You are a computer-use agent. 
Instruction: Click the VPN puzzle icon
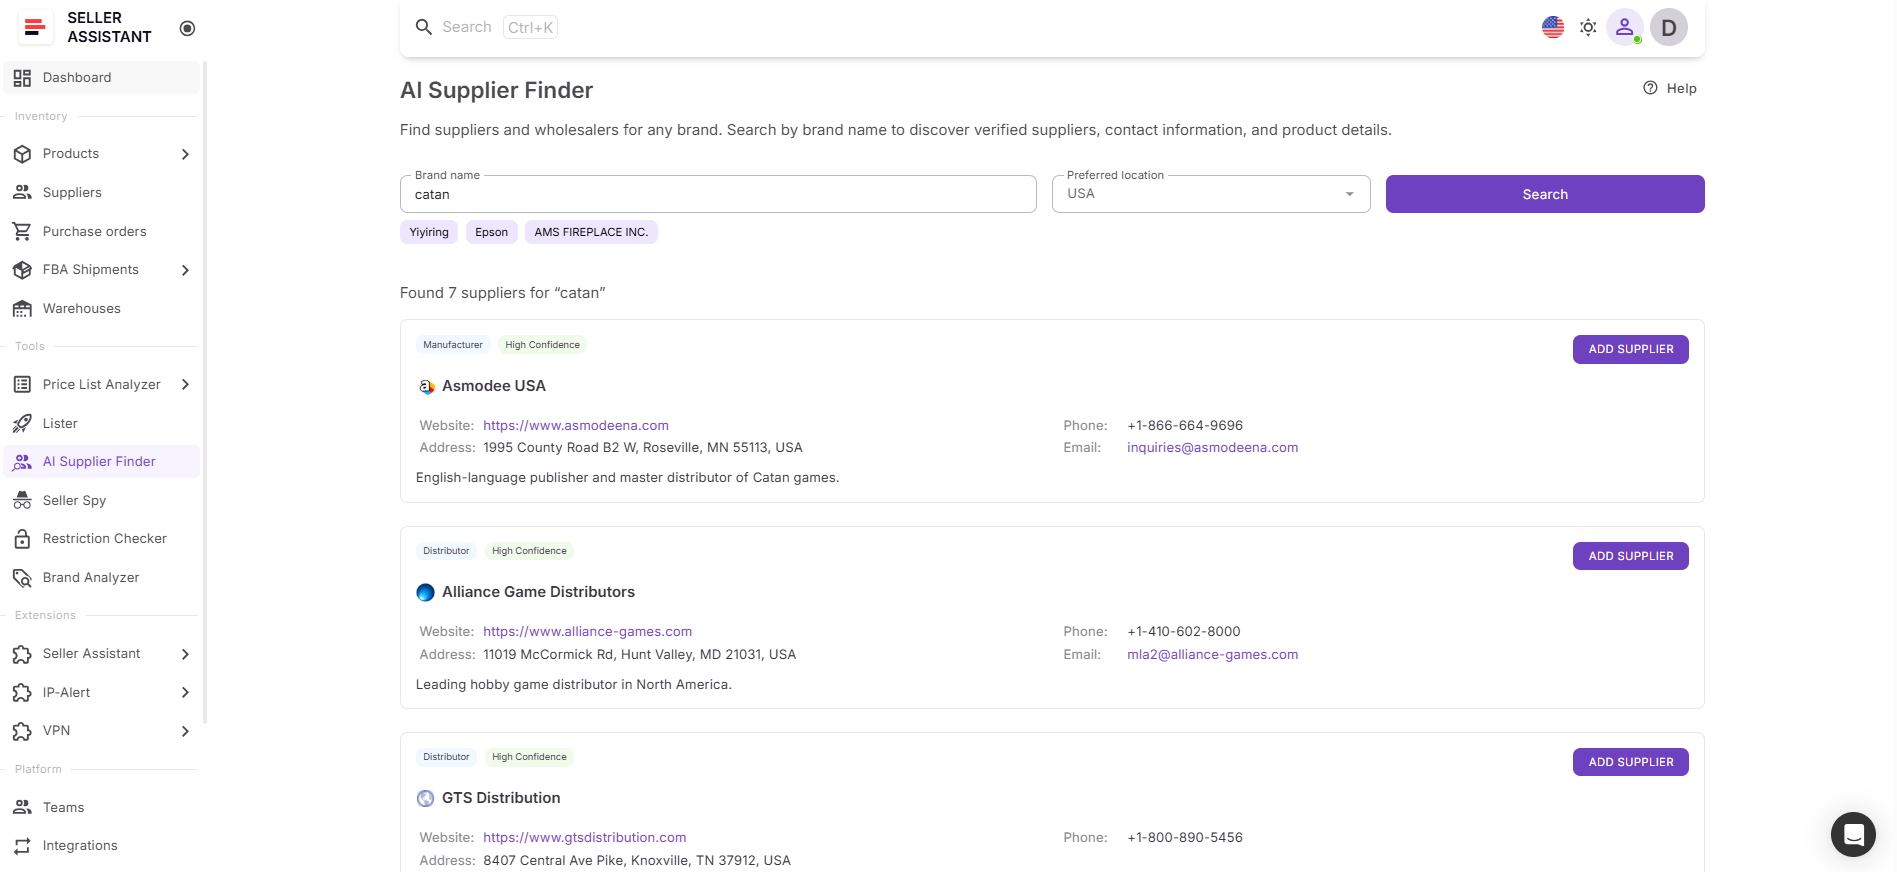[22, 731]
